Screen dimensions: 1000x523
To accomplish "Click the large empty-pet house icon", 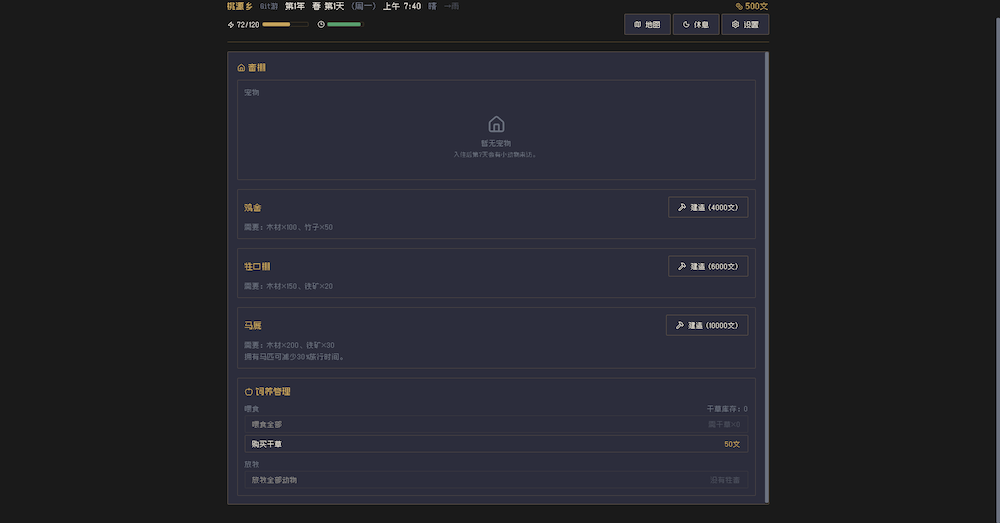I will (496, 124).
